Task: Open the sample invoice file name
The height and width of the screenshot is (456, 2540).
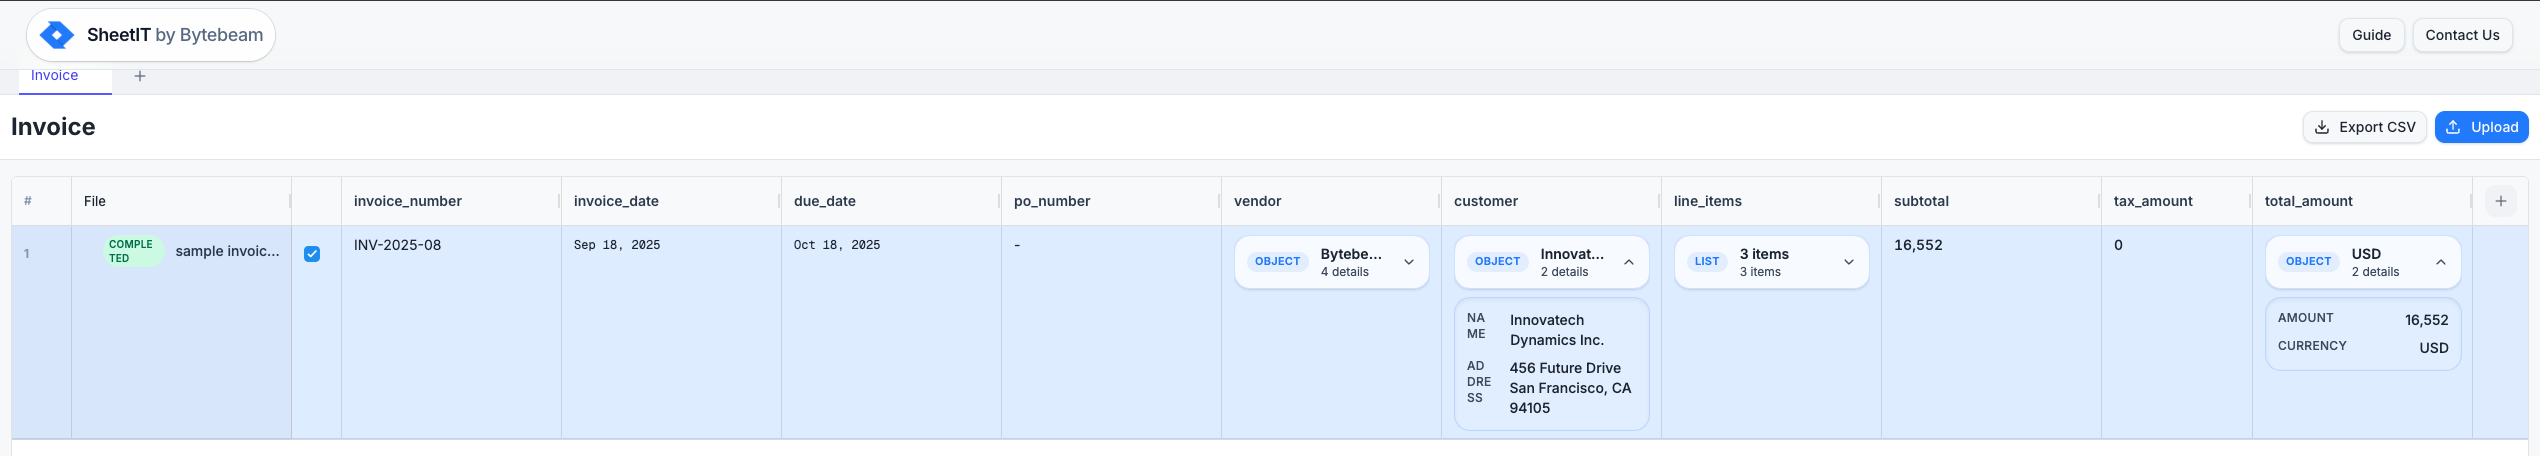Action: pos(227,251)
